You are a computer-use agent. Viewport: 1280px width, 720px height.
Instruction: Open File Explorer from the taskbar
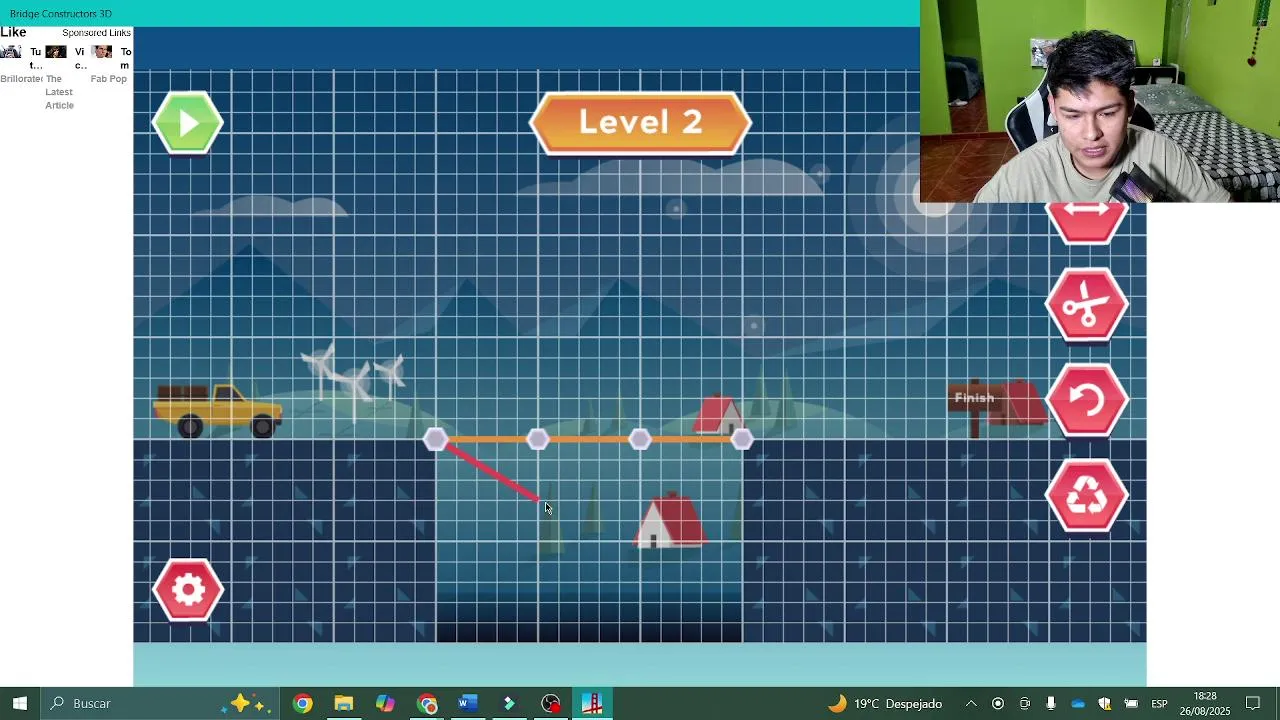tap(343, 704)
